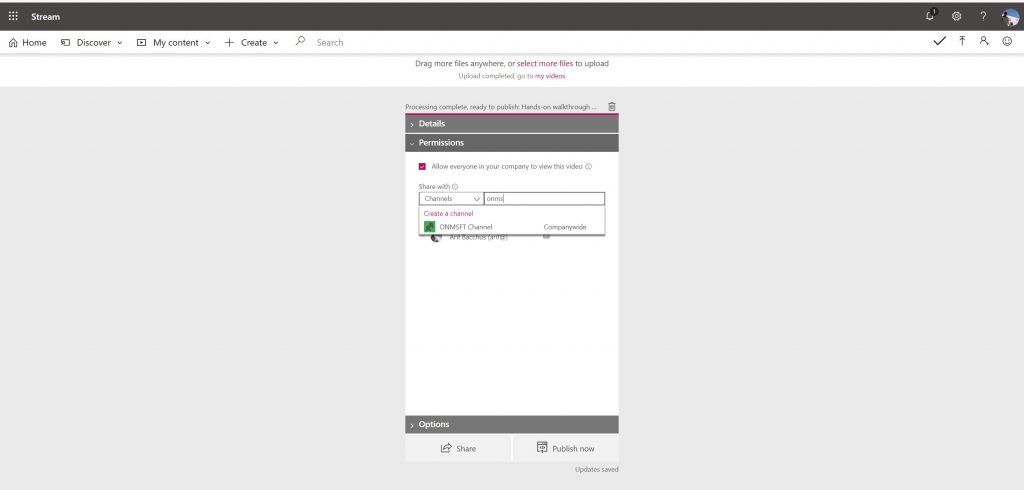Viewport: 1024px width, 490px height.
Task: Open the help question mark
Action: [983, 16]
